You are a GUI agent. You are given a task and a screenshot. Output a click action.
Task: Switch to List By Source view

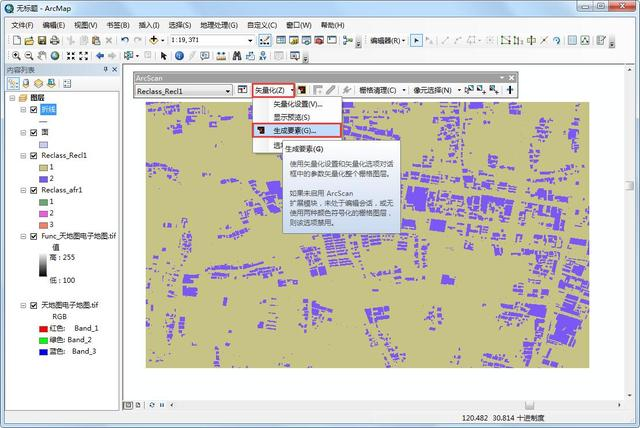point(26,84)
